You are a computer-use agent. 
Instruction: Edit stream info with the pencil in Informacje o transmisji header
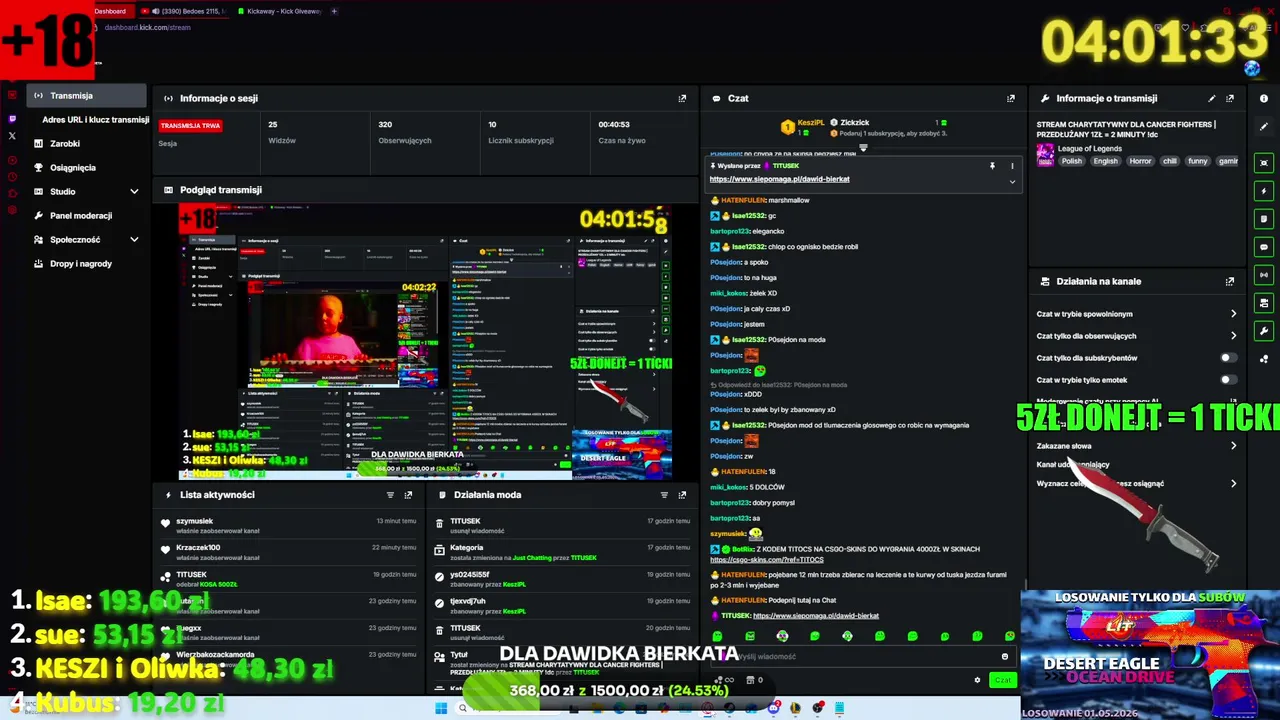(x=1212, y=98)
